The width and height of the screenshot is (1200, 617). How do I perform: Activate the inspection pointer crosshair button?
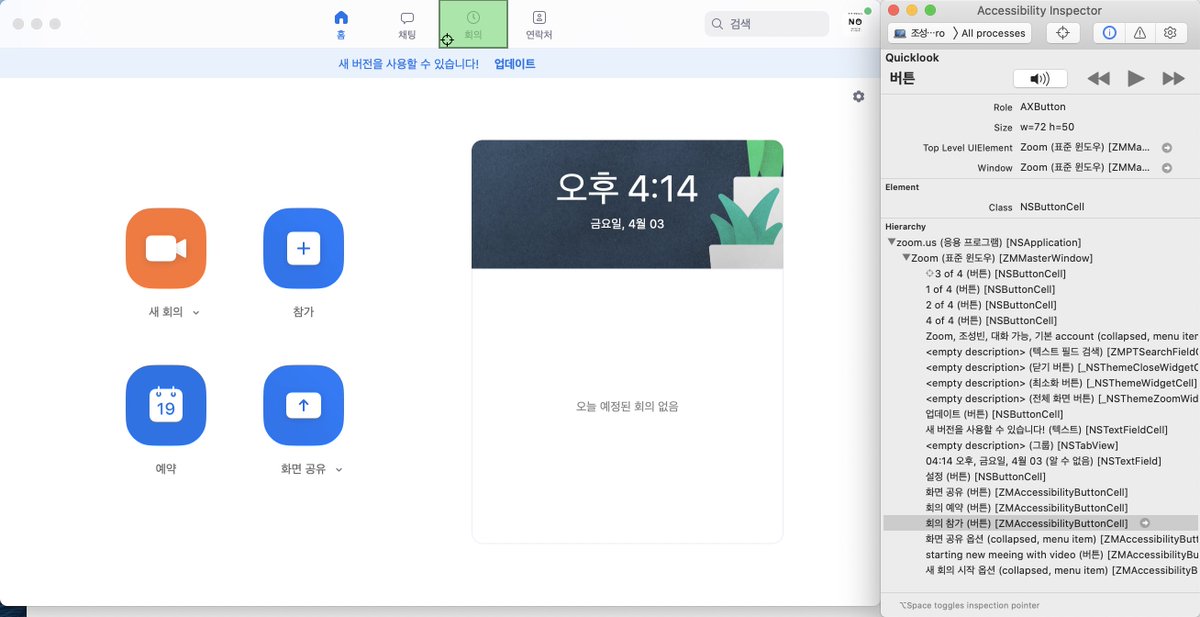[1063, 33]
